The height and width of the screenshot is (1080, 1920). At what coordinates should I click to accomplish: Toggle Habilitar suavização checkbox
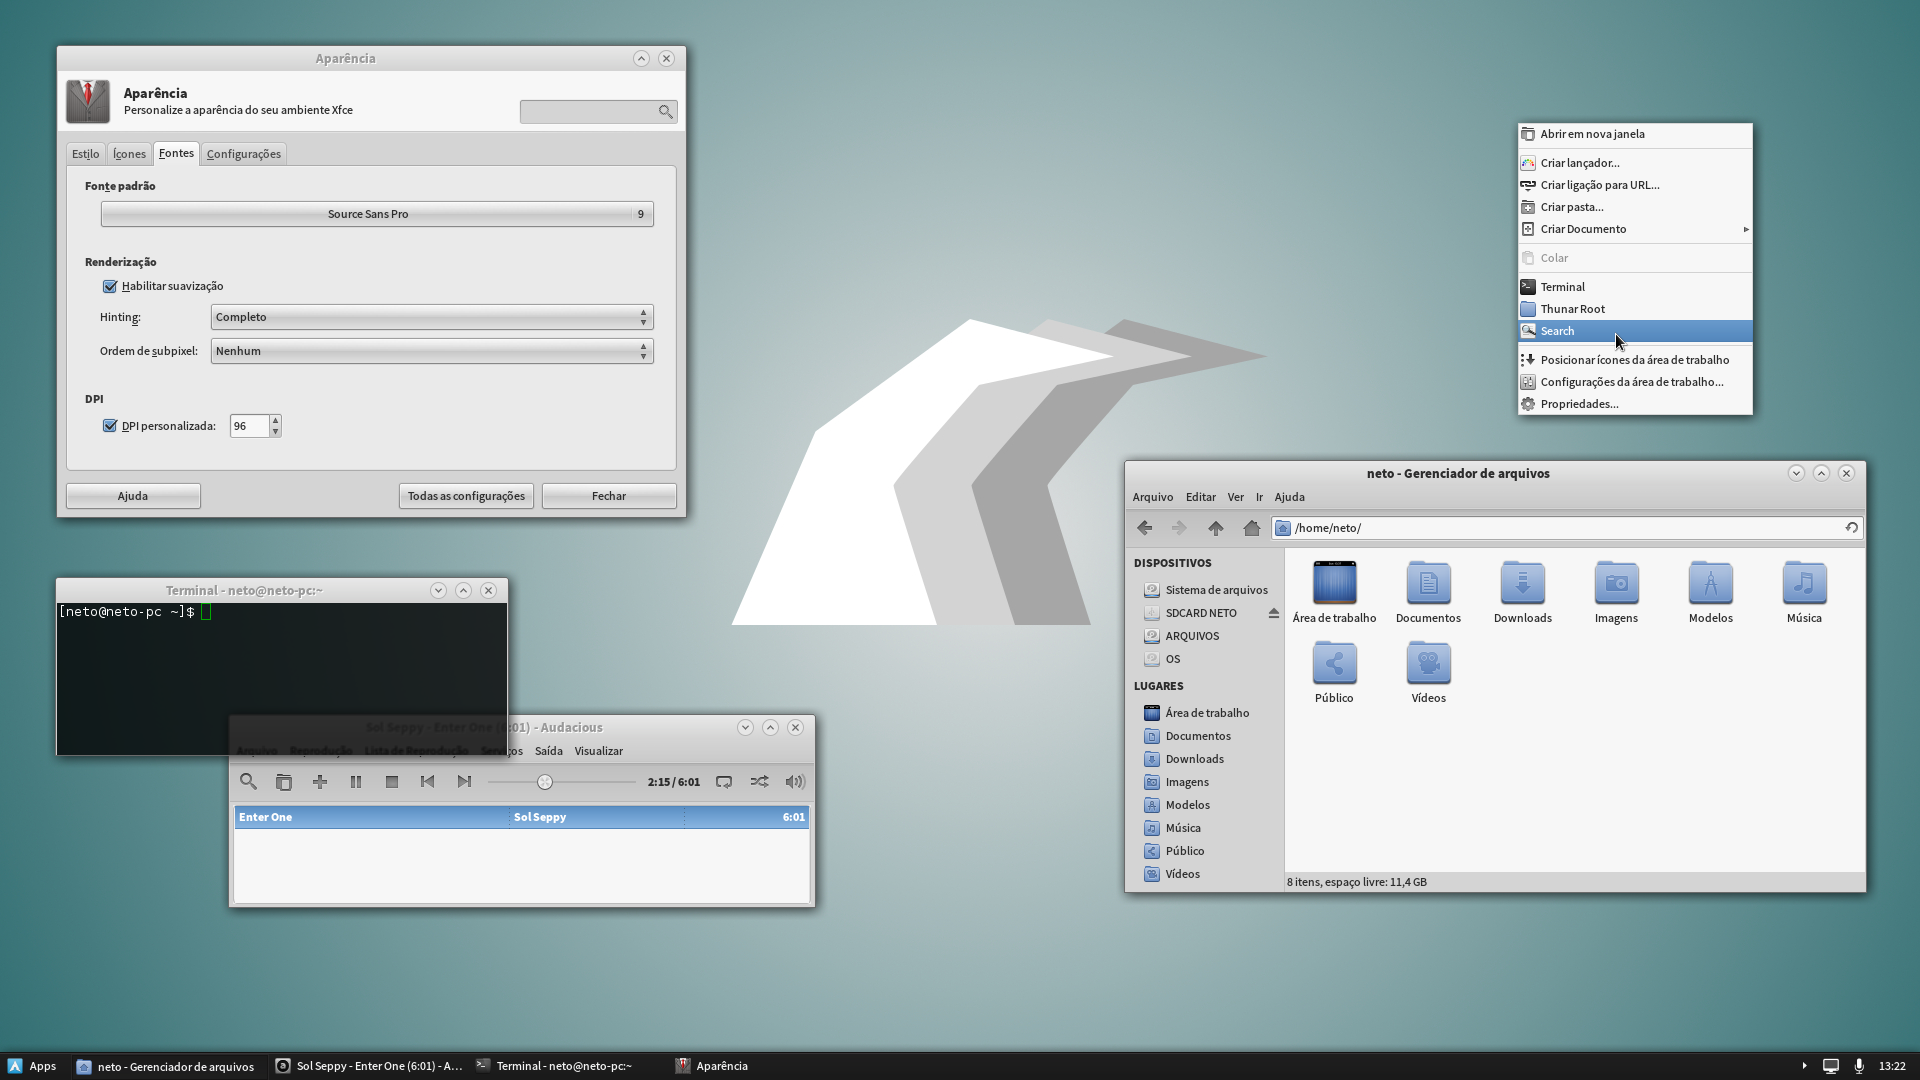(110, 286)
